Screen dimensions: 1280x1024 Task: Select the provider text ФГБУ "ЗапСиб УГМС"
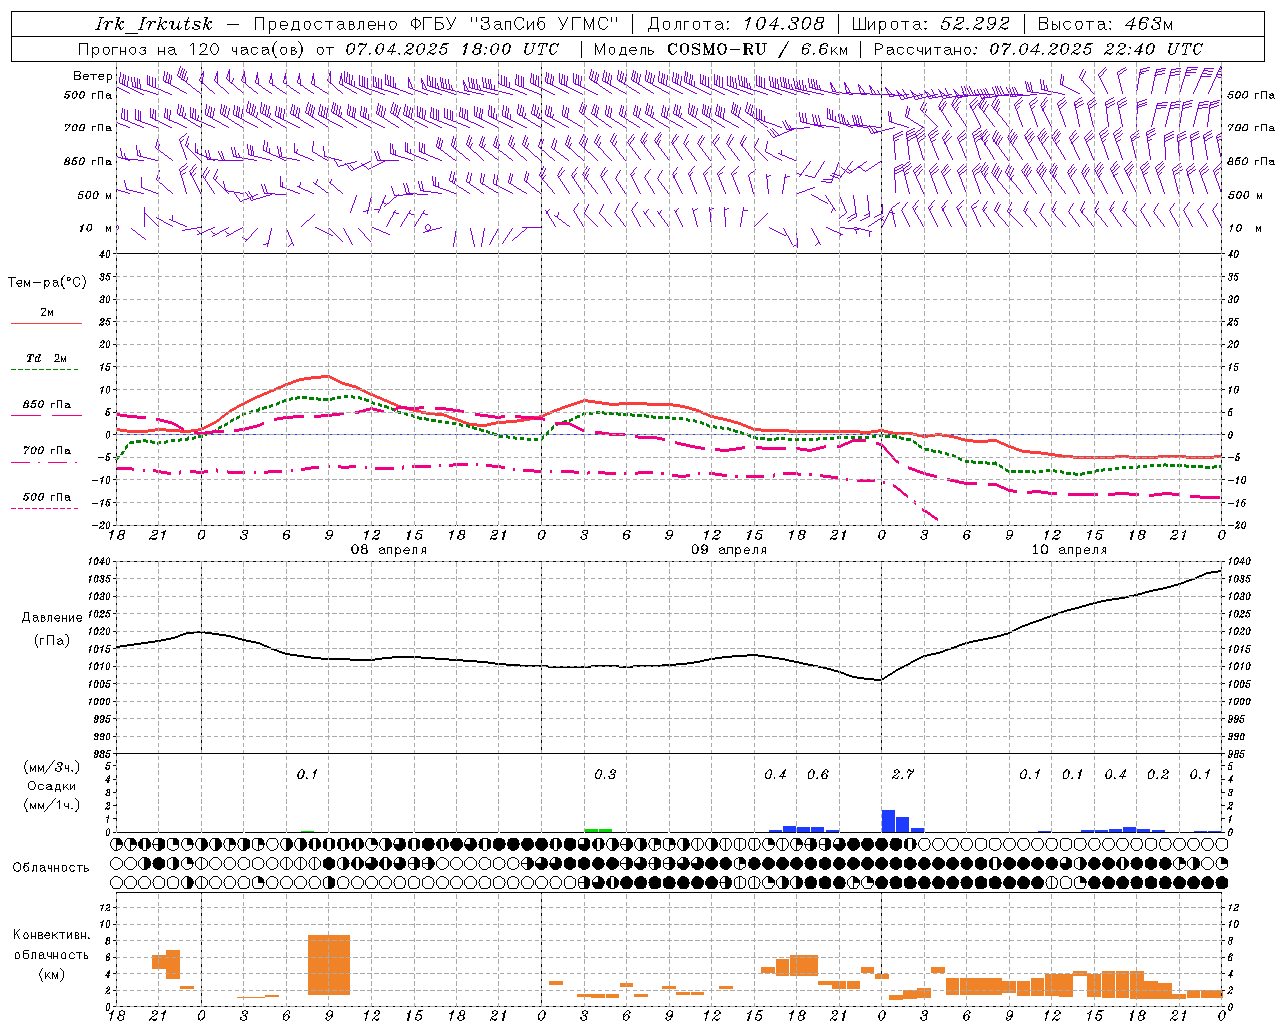tap(515, 24)
